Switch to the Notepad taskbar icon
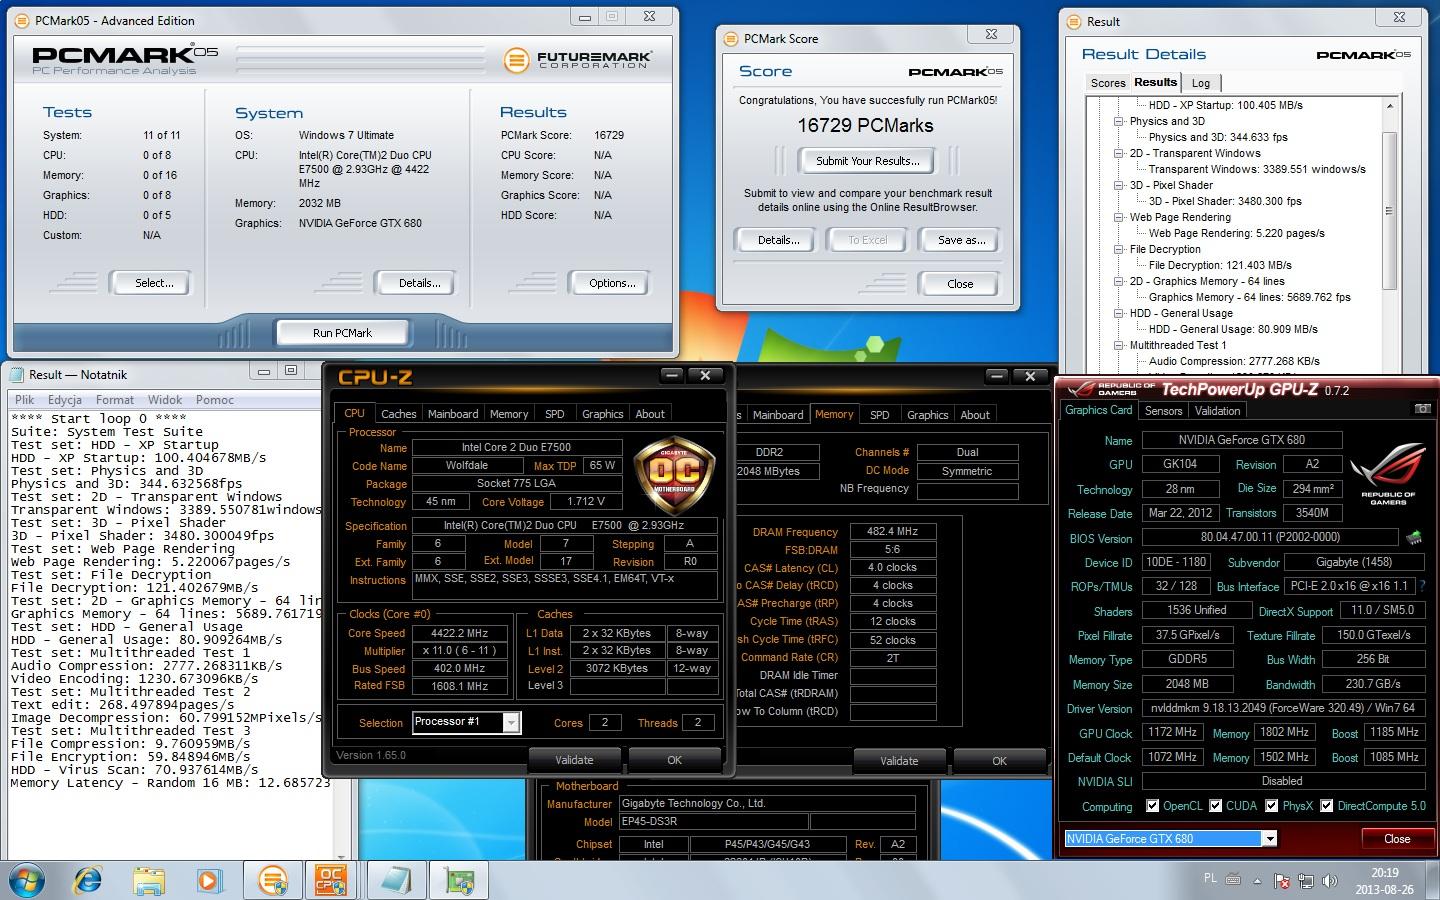Image resolution: width=1440 pixels, height=900 pixels. (396, 880)
